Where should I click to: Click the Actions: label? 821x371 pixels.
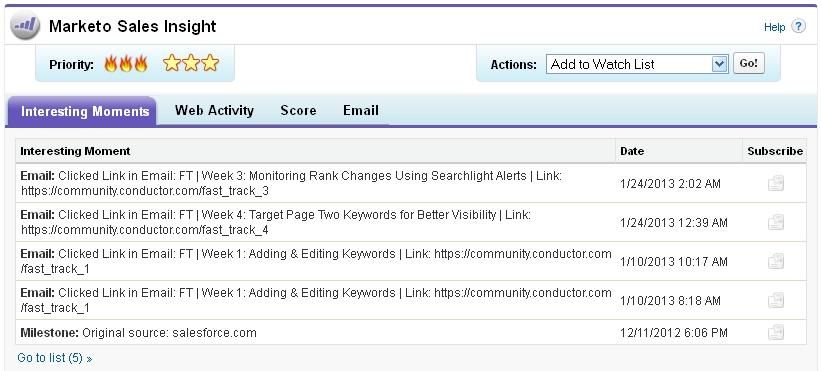(514, 65)
